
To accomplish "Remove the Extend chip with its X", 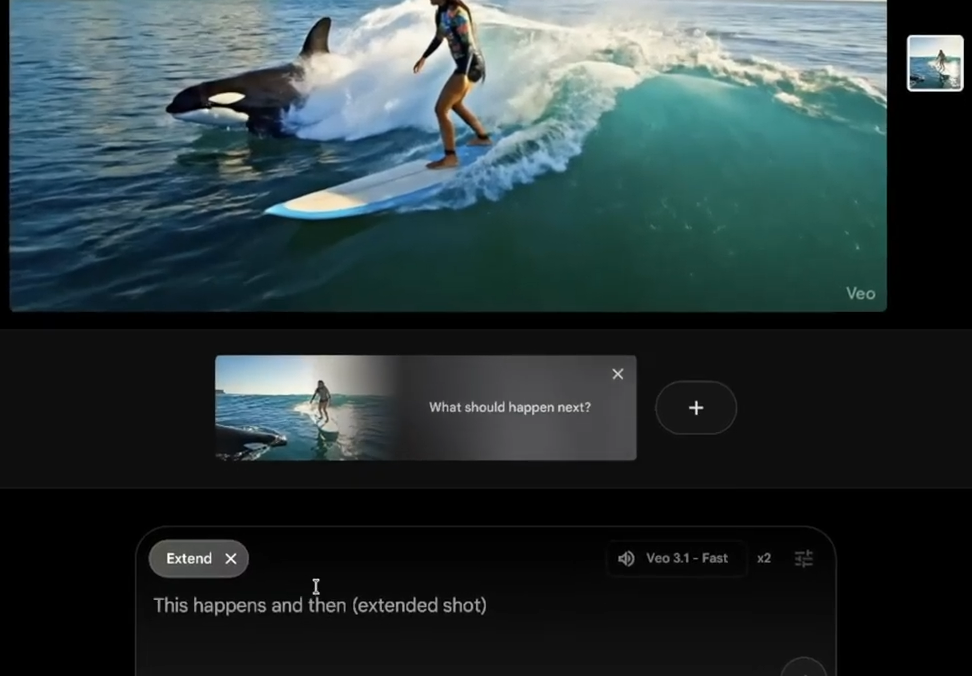I will pos(231,559).
